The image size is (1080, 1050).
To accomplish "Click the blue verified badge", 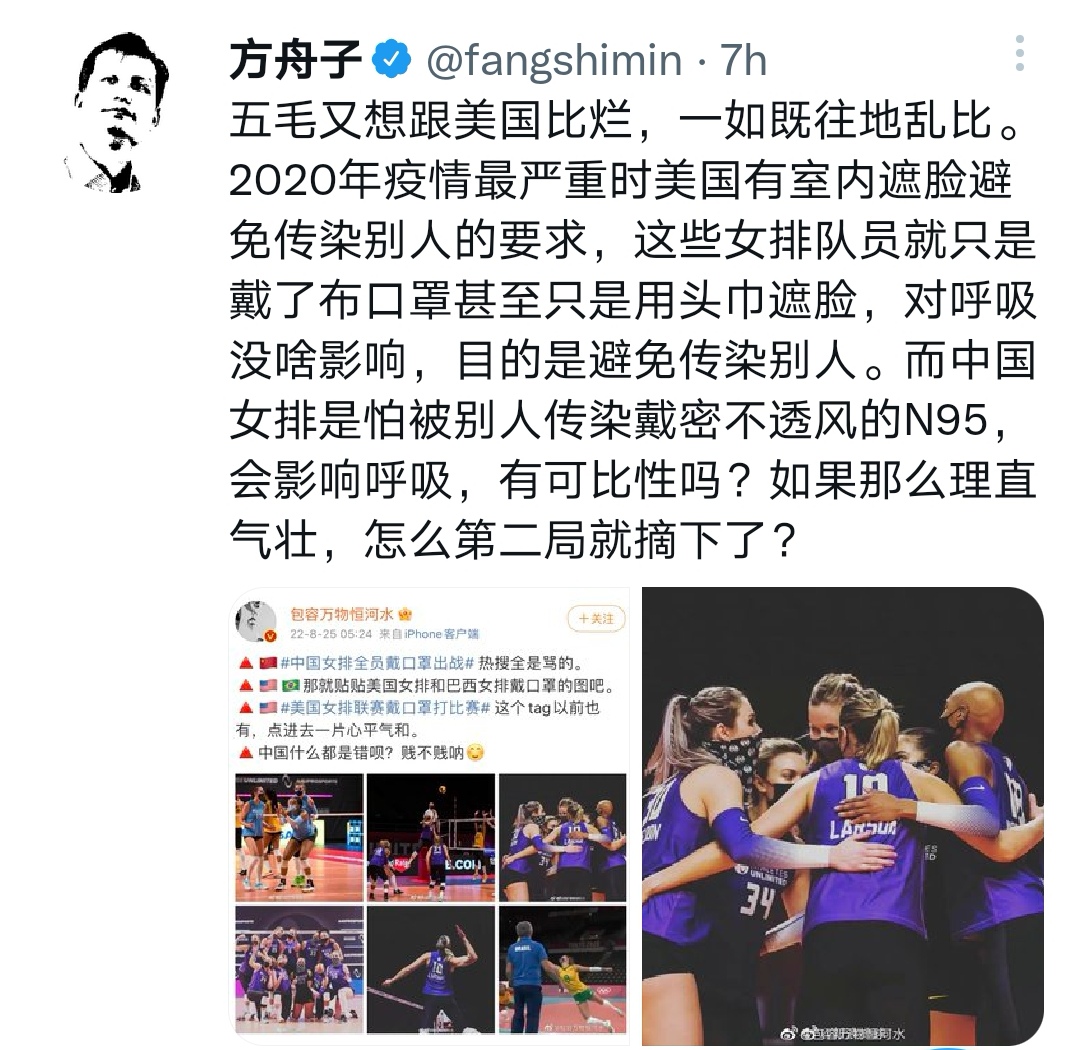I will tap(391, 59).
